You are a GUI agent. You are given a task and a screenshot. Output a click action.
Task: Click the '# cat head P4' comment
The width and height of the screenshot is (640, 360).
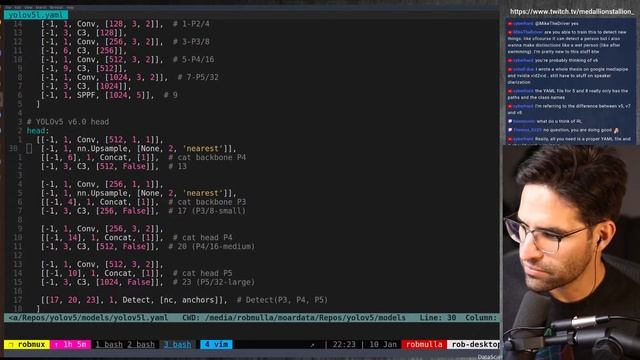tap(202, 238)
